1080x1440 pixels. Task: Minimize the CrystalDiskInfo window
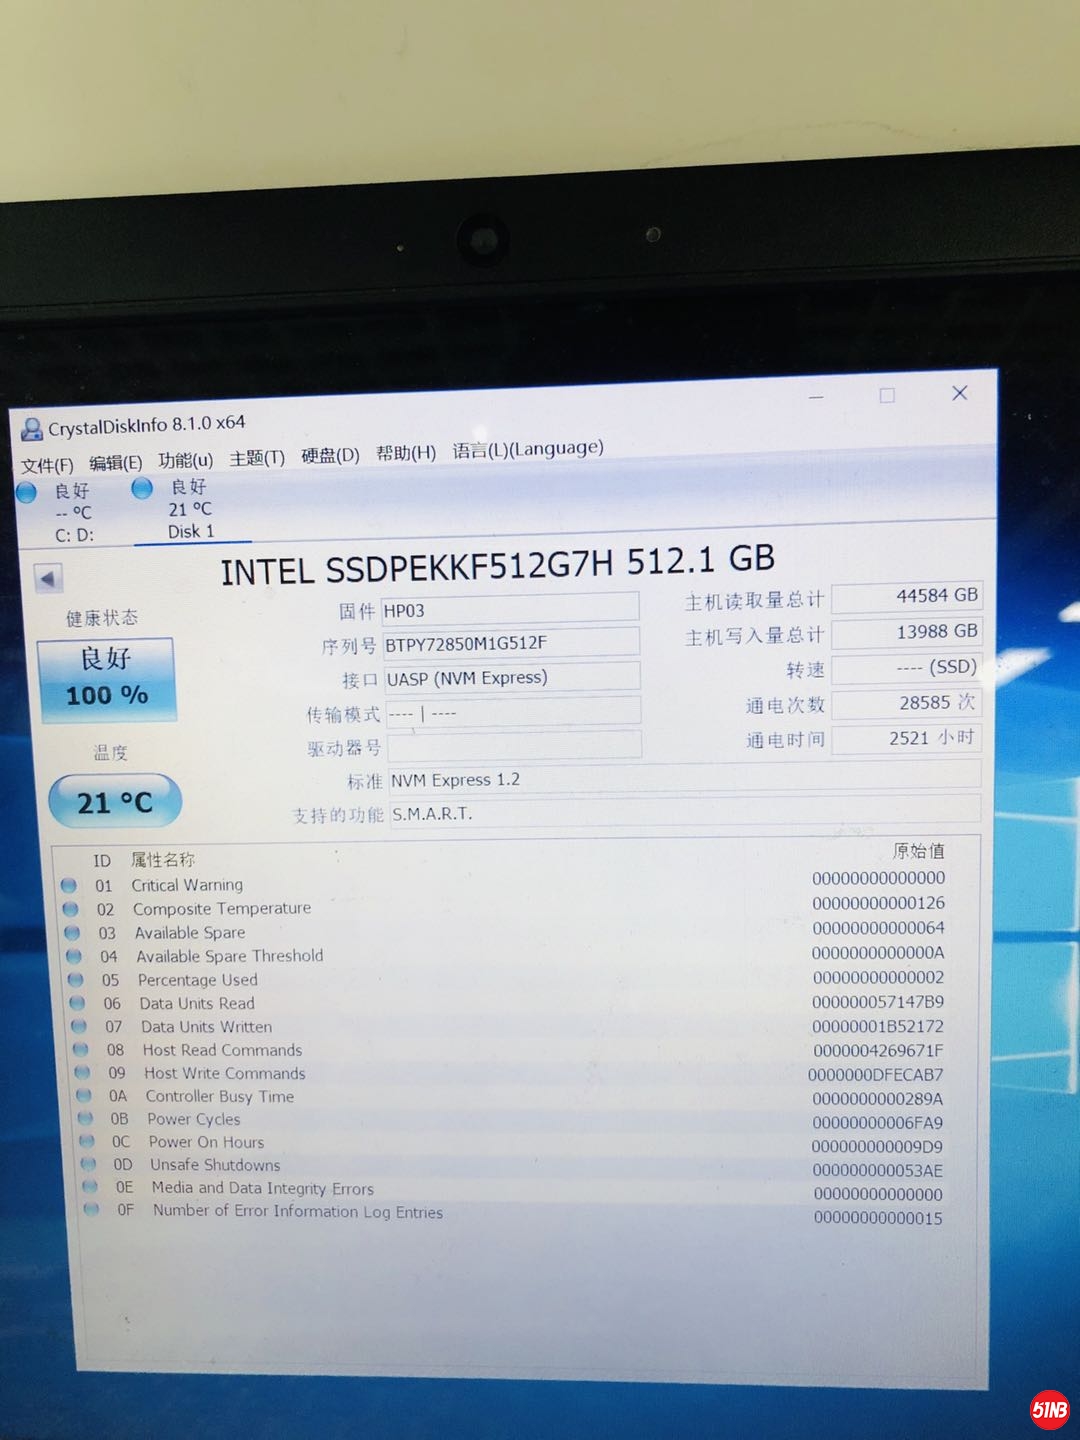tap(817, 397)
